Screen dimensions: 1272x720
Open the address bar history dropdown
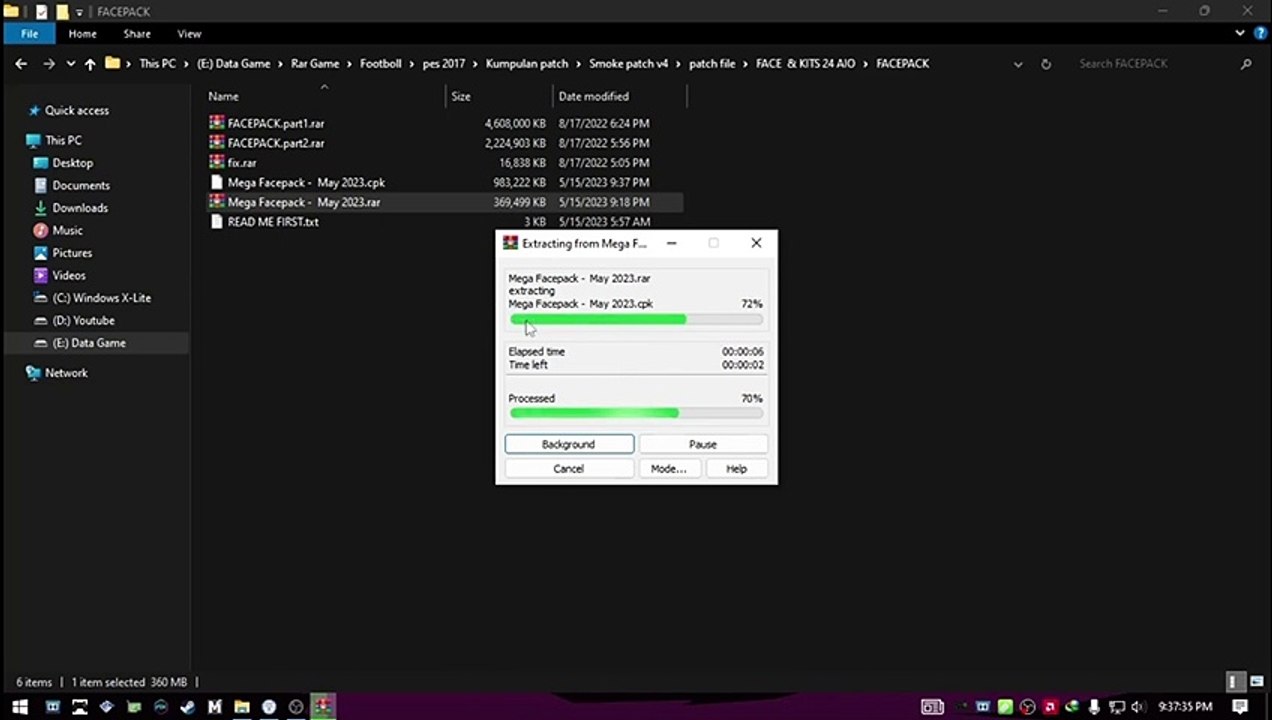click(x=1018, y=63)
